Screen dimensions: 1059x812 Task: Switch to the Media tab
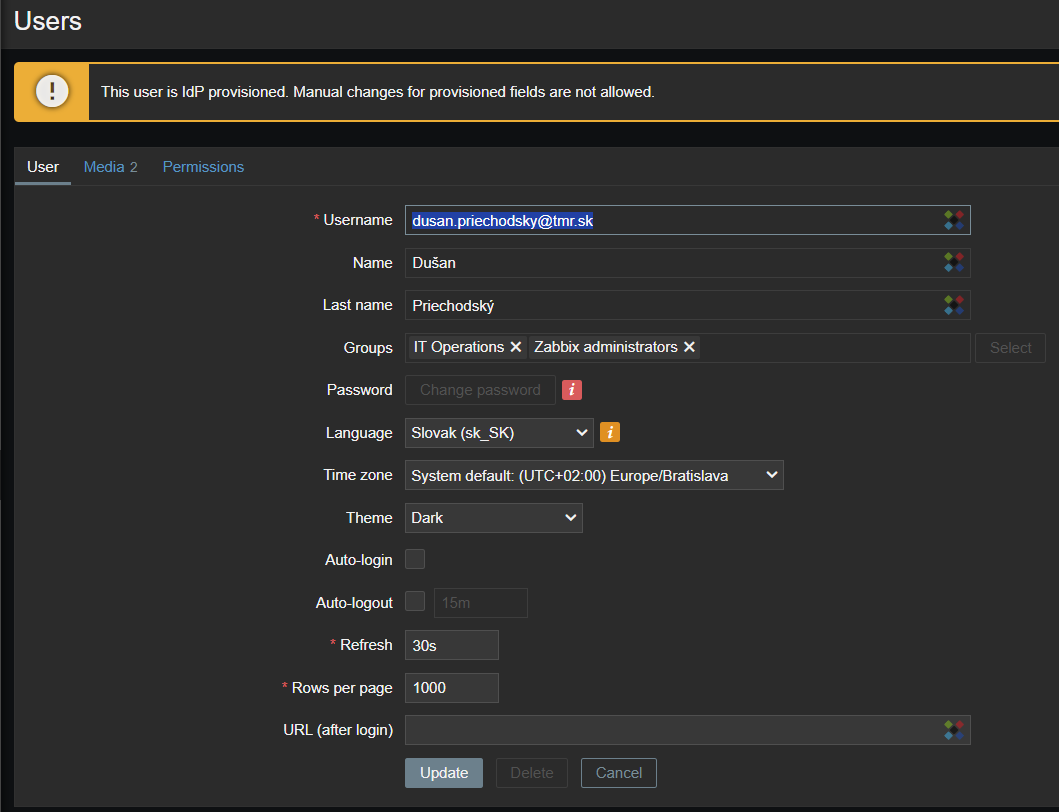pos(110,167)
